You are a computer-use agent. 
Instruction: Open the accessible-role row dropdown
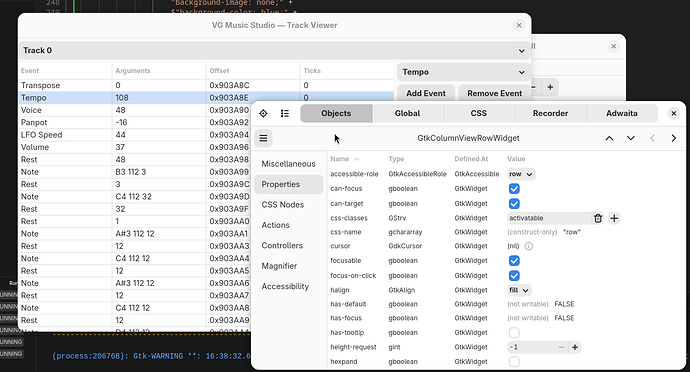(x=521, y=174)
